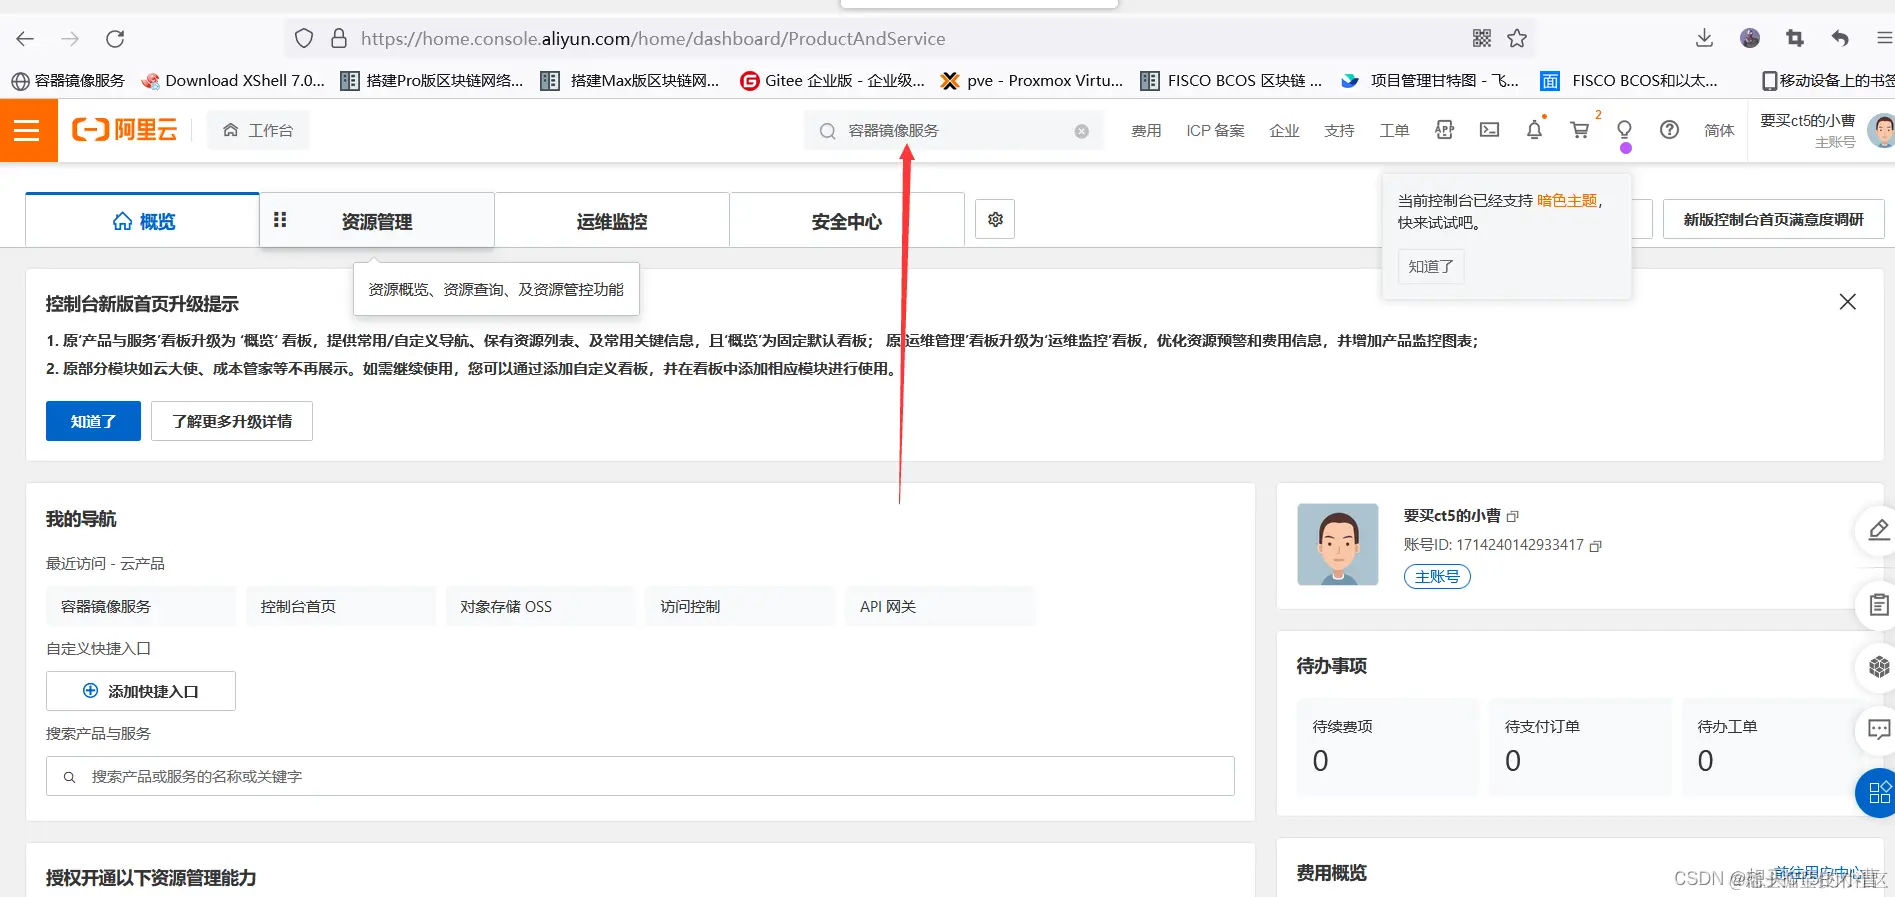Open the 工作台 workbench button

click(x=258, y=130)
